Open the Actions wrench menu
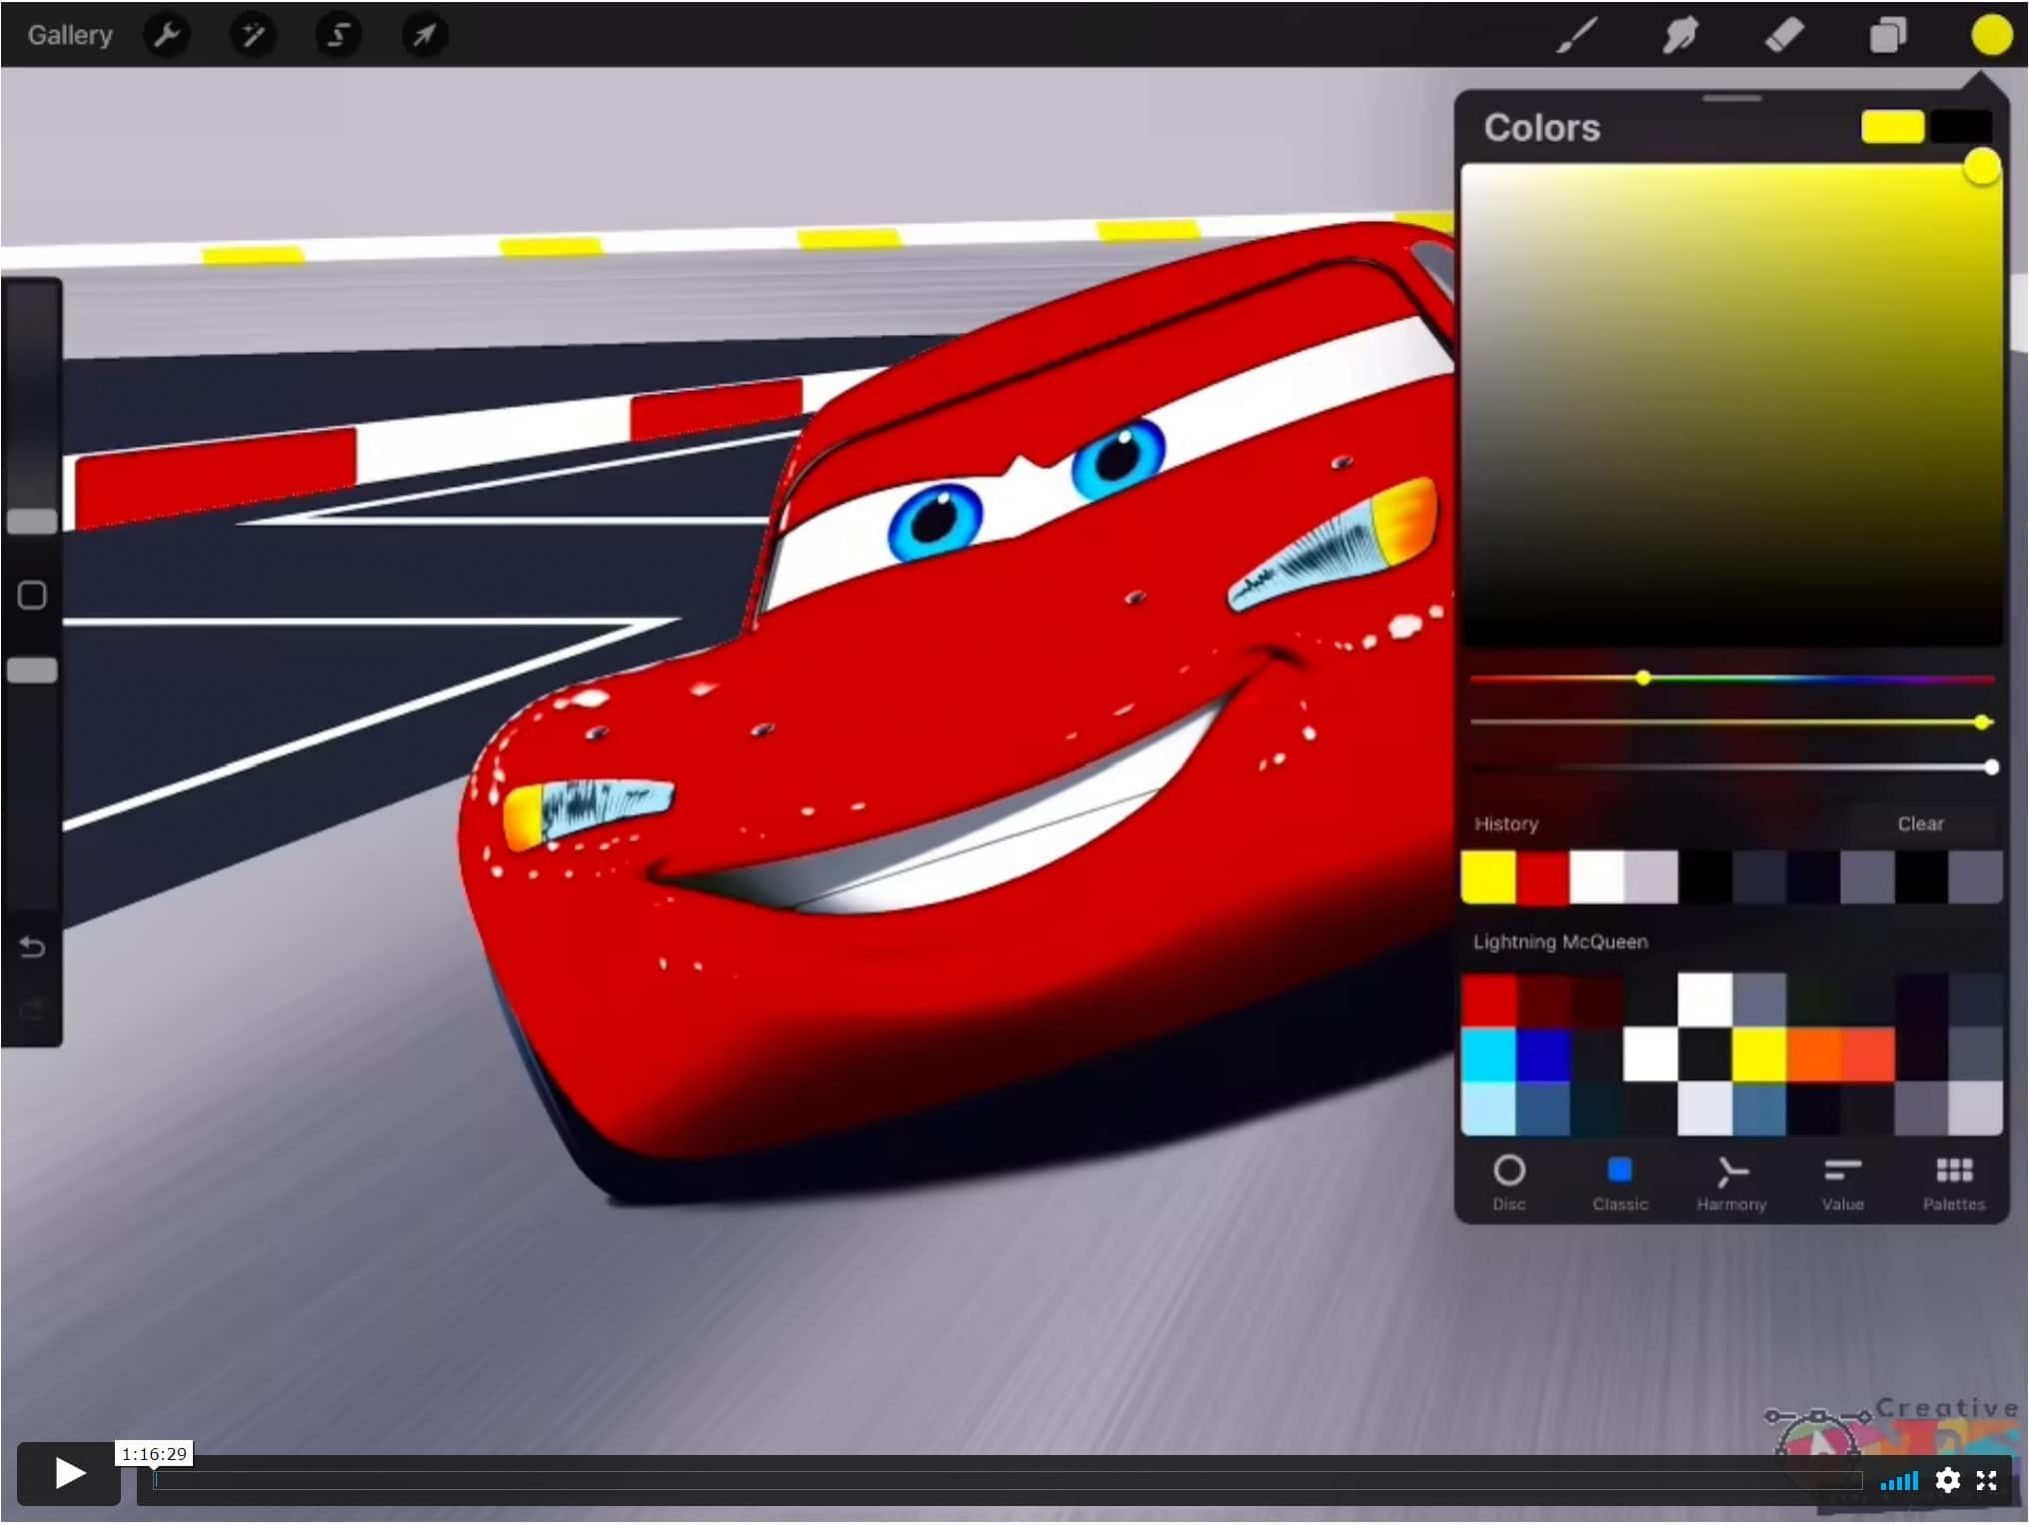Screen dimensions: 2029x1525 (166, 36)
